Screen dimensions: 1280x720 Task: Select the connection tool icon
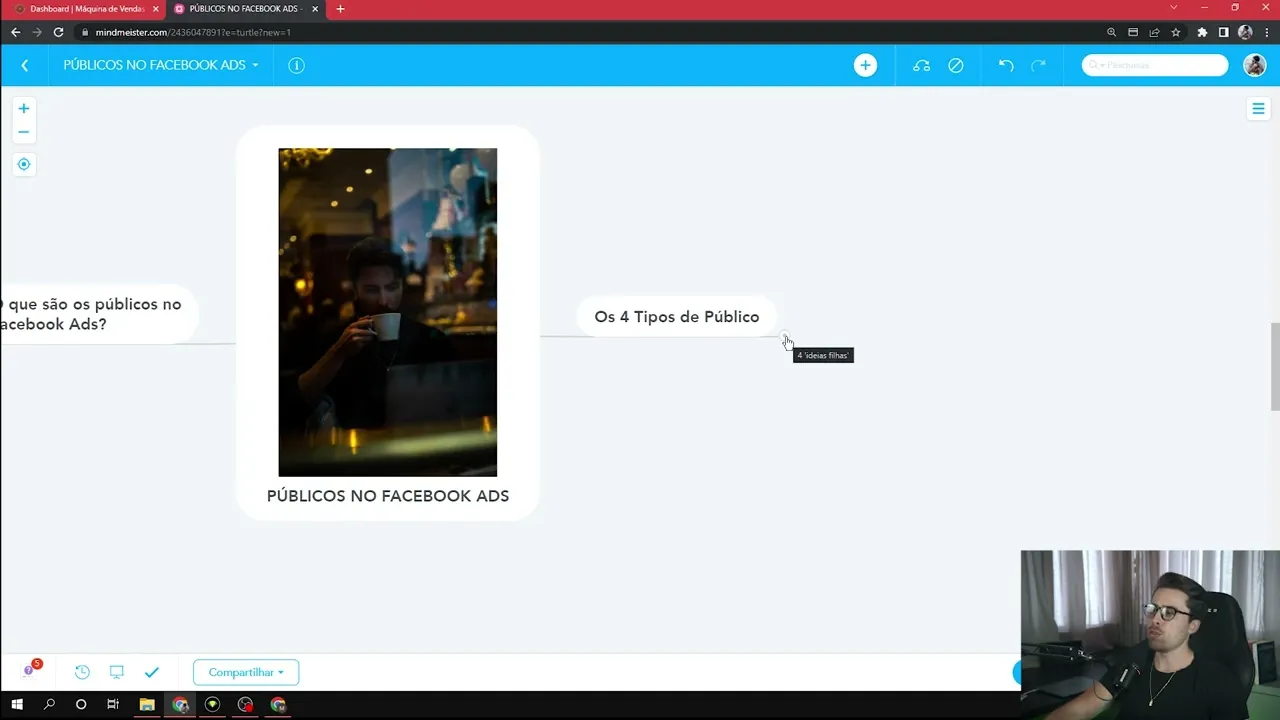coord(921,65)
